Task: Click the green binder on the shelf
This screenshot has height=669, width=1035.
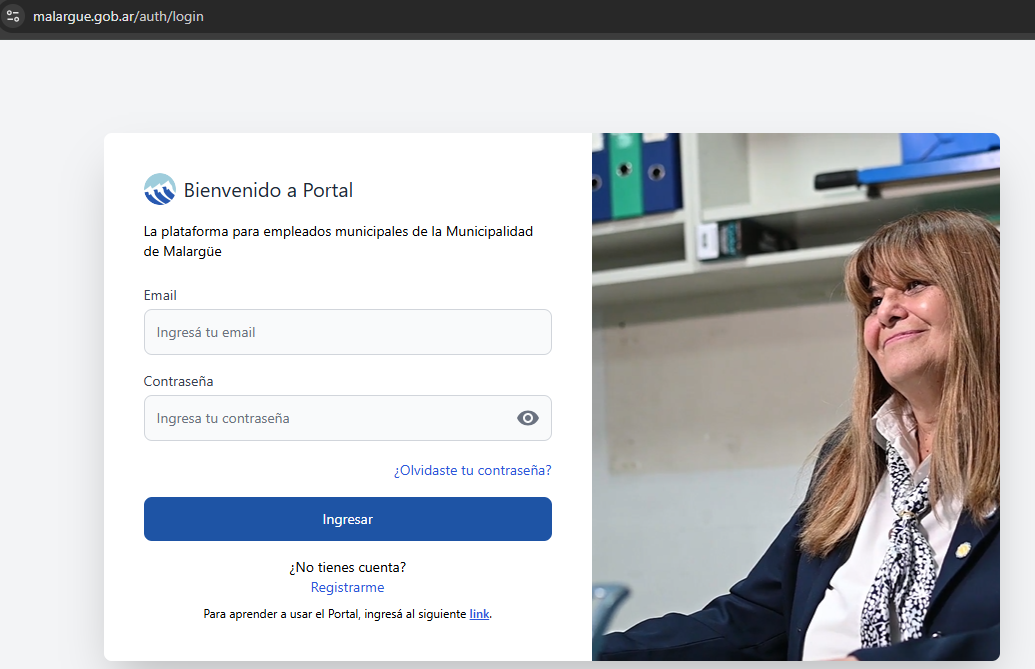Action: tap(627, 175)
